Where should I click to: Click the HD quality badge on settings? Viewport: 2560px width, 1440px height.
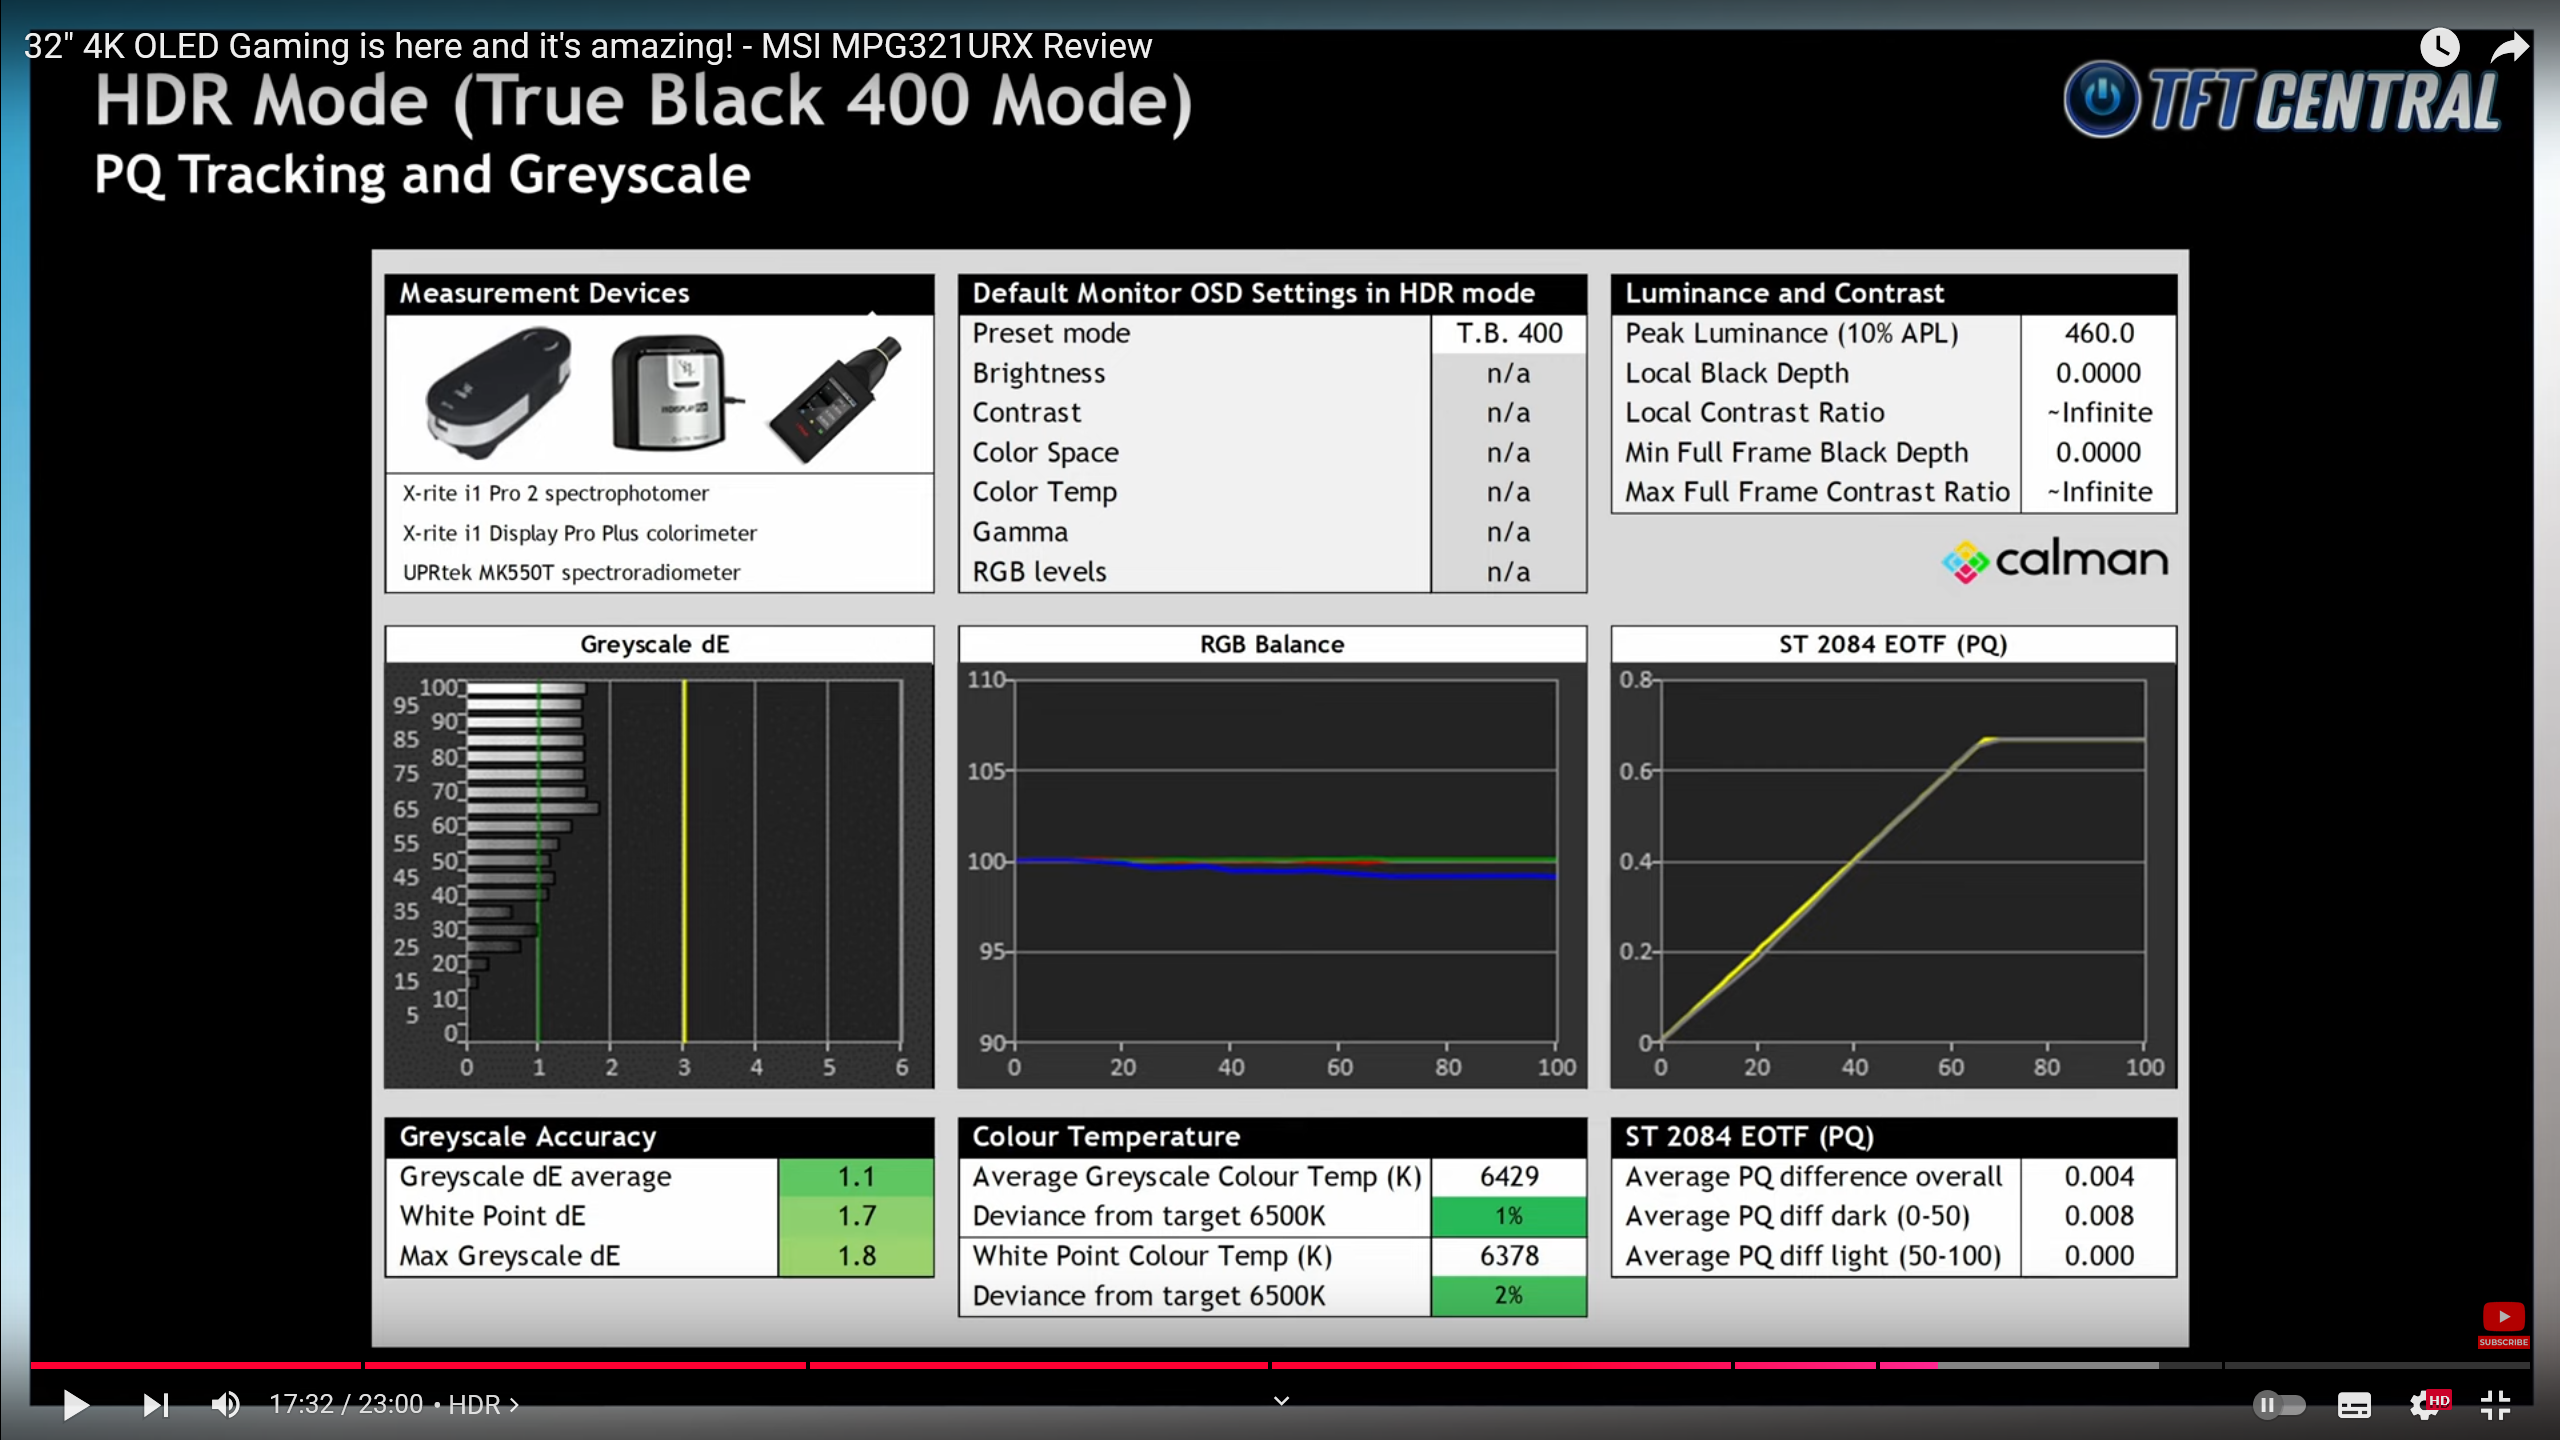(x=2440, y=1399)
